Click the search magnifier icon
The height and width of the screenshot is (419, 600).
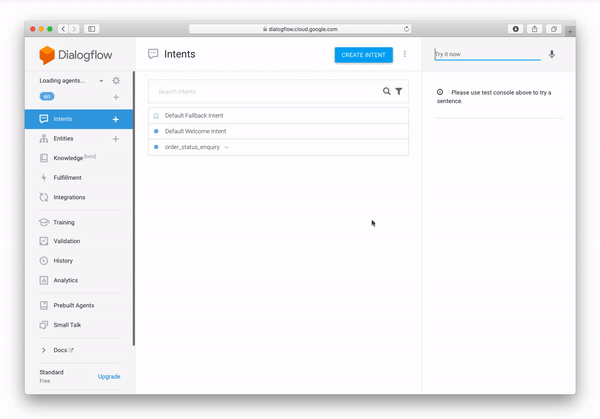(x=386, y=91)
